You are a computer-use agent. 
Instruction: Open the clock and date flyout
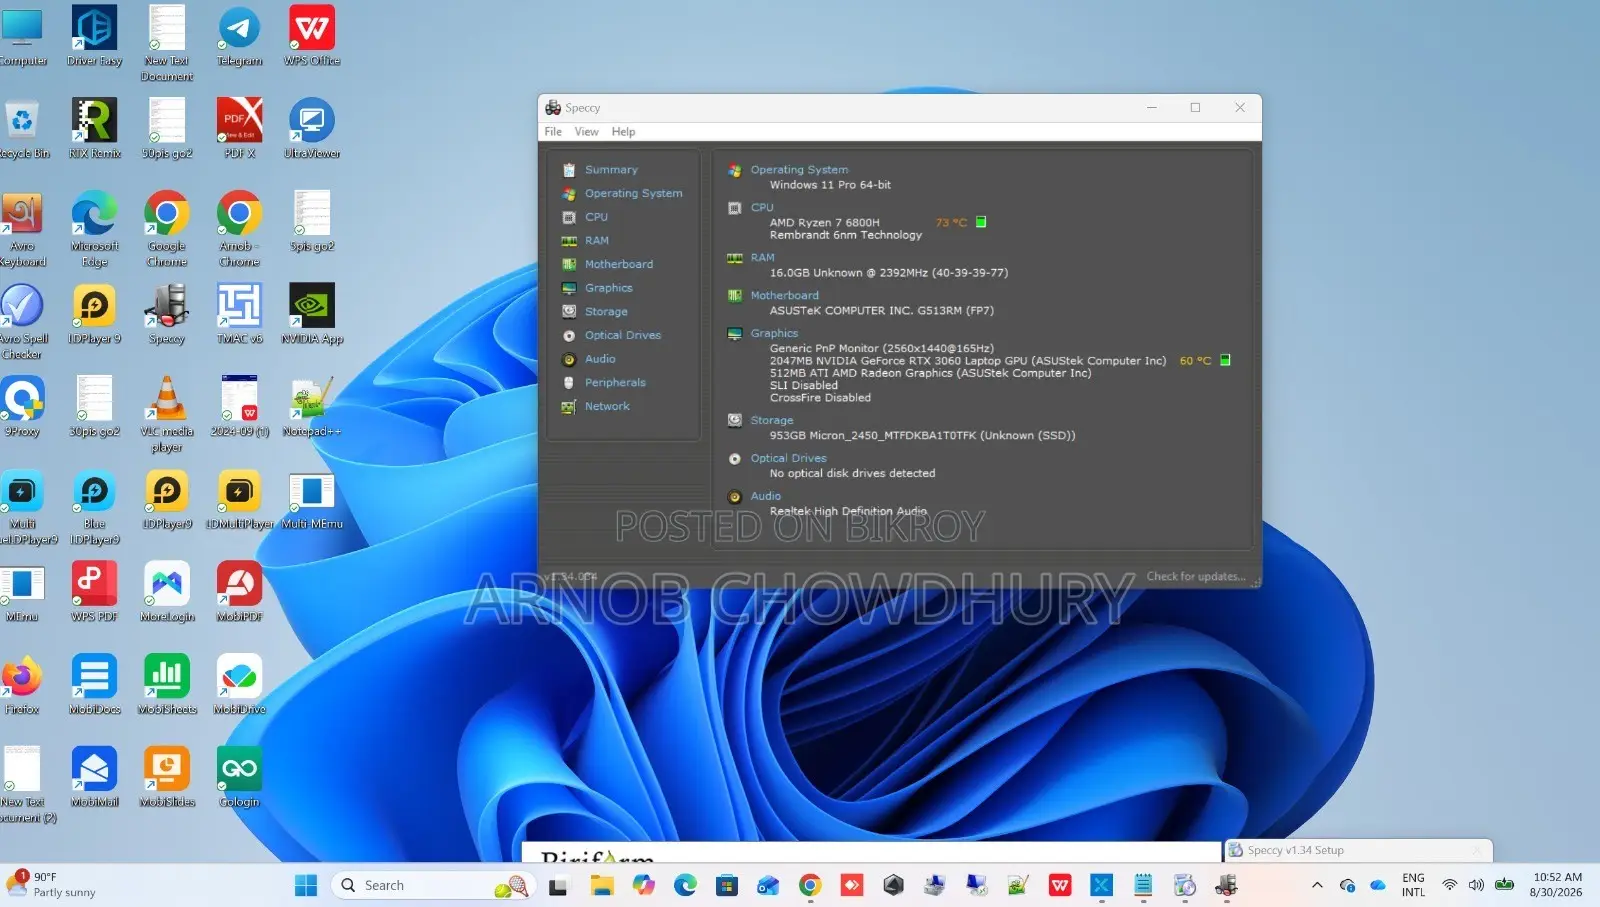point(1557,885)
